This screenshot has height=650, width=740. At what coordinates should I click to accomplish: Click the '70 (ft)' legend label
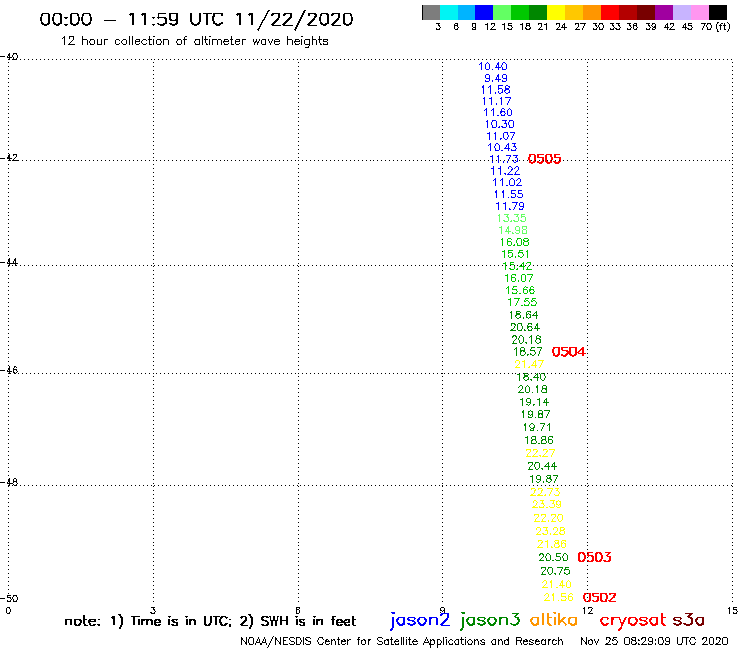(715, 26)
